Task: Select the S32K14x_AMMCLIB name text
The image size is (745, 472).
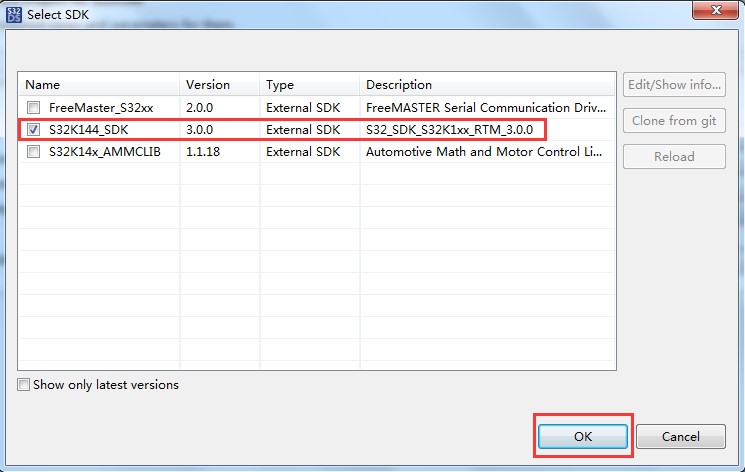Action: click(x=105, y=152)
